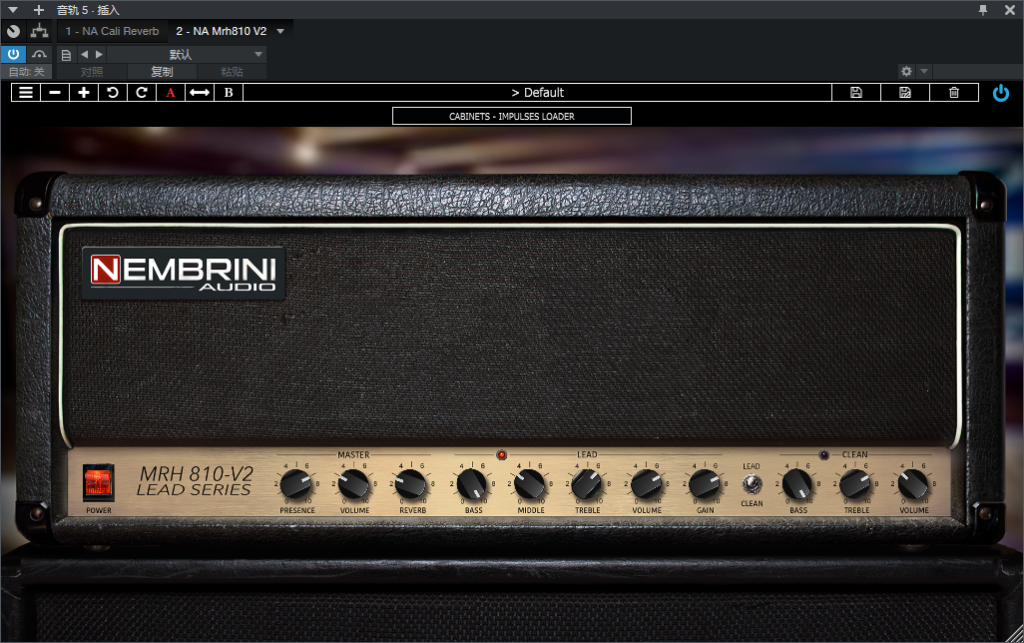Viewport: 1024px width, 643px height.
Task: Click the 粘贴 paste button
Action: coord(232,72)
